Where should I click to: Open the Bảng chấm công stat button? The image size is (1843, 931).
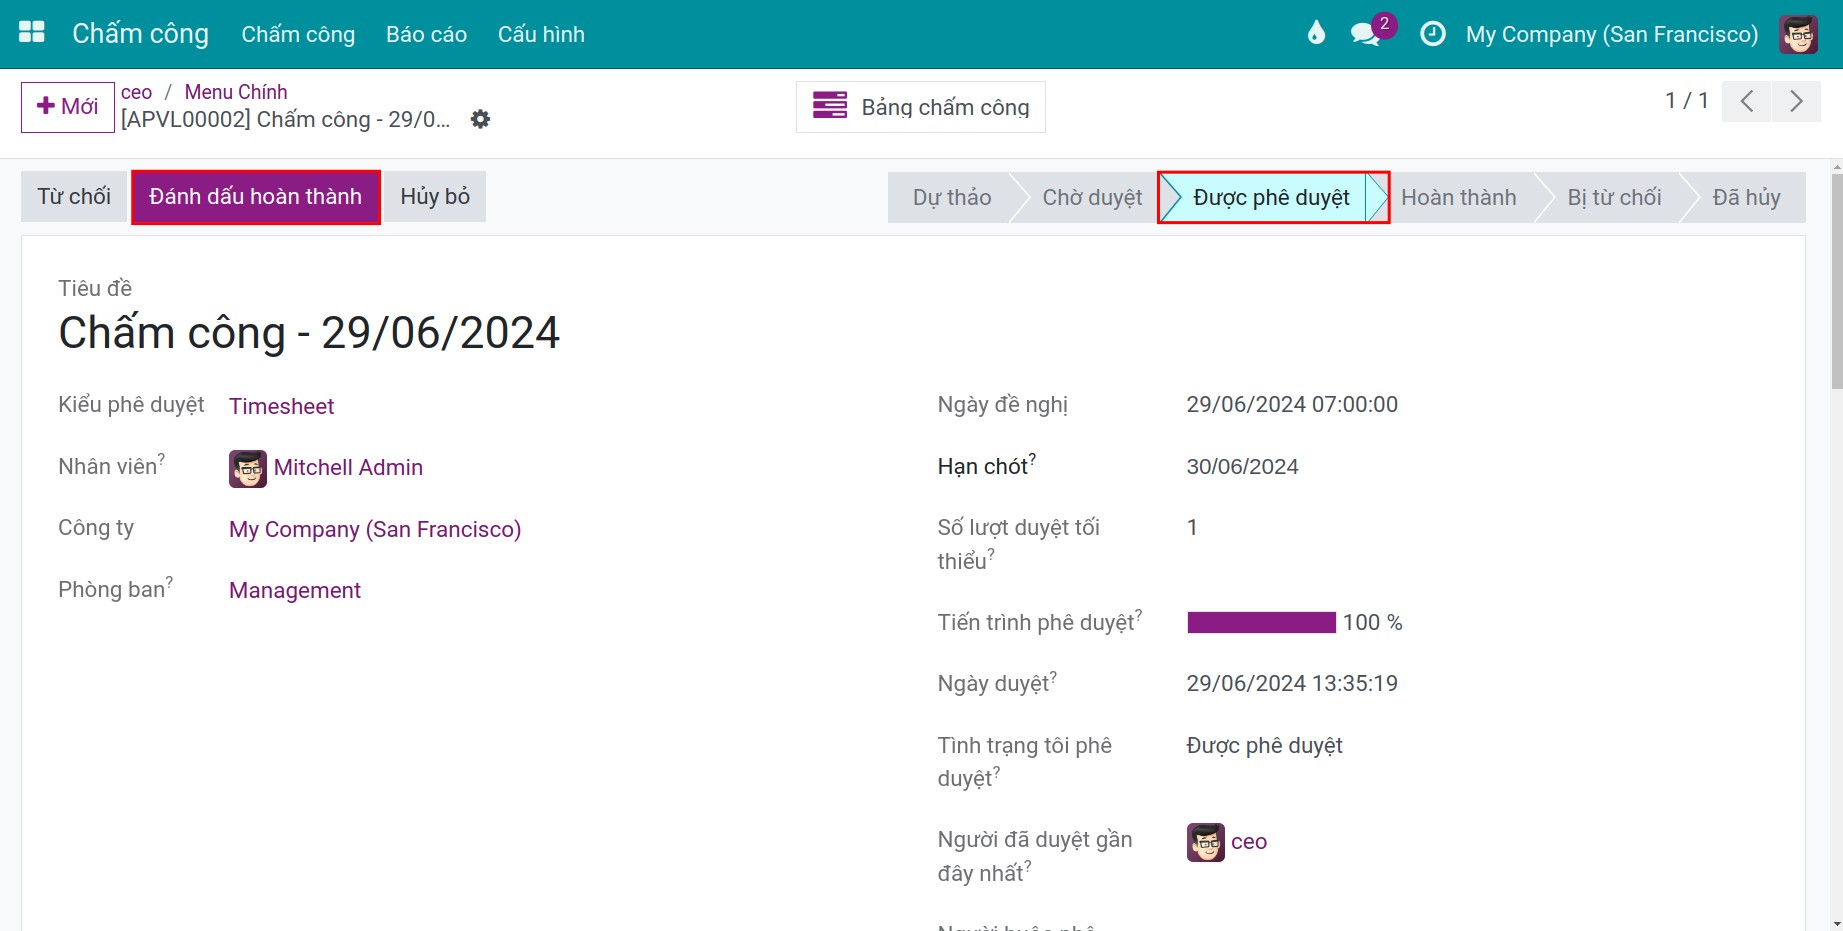tap(920, 107)
